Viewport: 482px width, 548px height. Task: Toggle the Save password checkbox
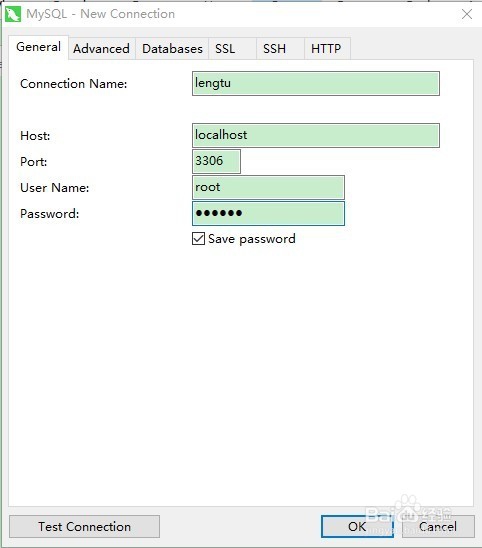click(x=198, y=239)
